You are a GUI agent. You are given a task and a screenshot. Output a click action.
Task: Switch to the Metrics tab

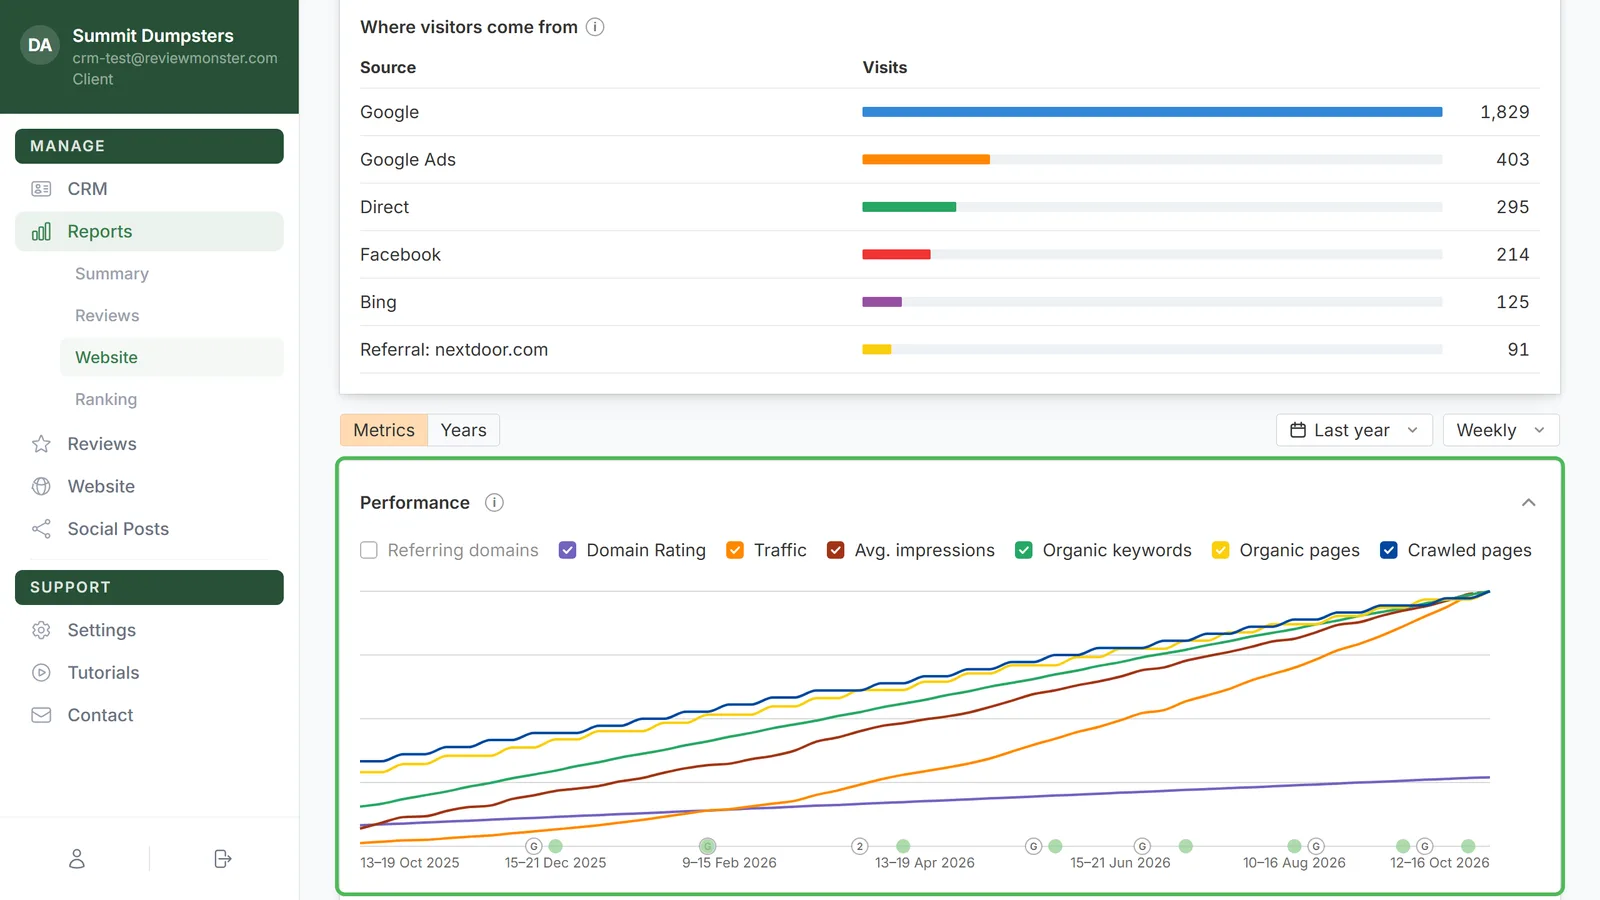384,430
